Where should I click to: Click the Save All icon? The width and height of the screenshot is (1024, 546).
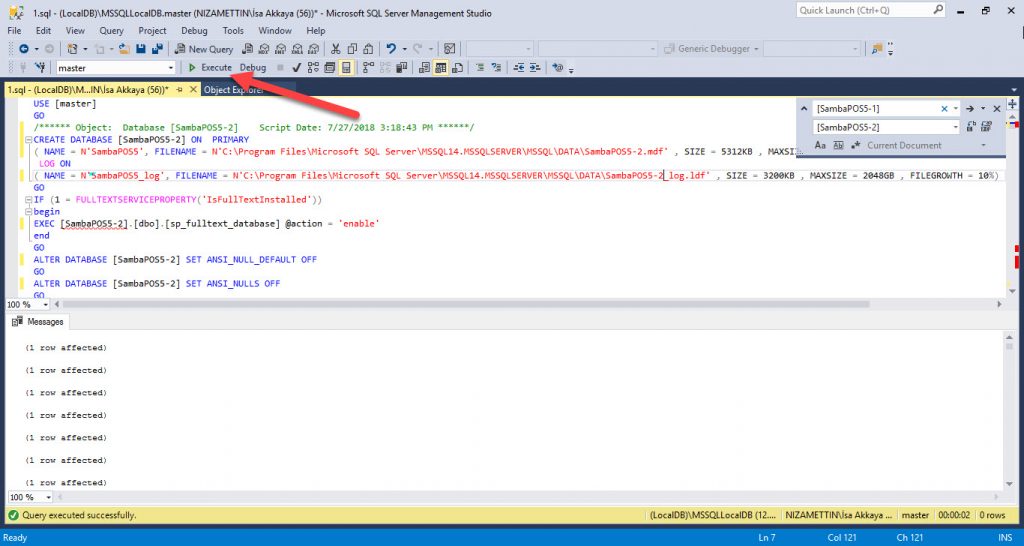(x=157, y=49)
